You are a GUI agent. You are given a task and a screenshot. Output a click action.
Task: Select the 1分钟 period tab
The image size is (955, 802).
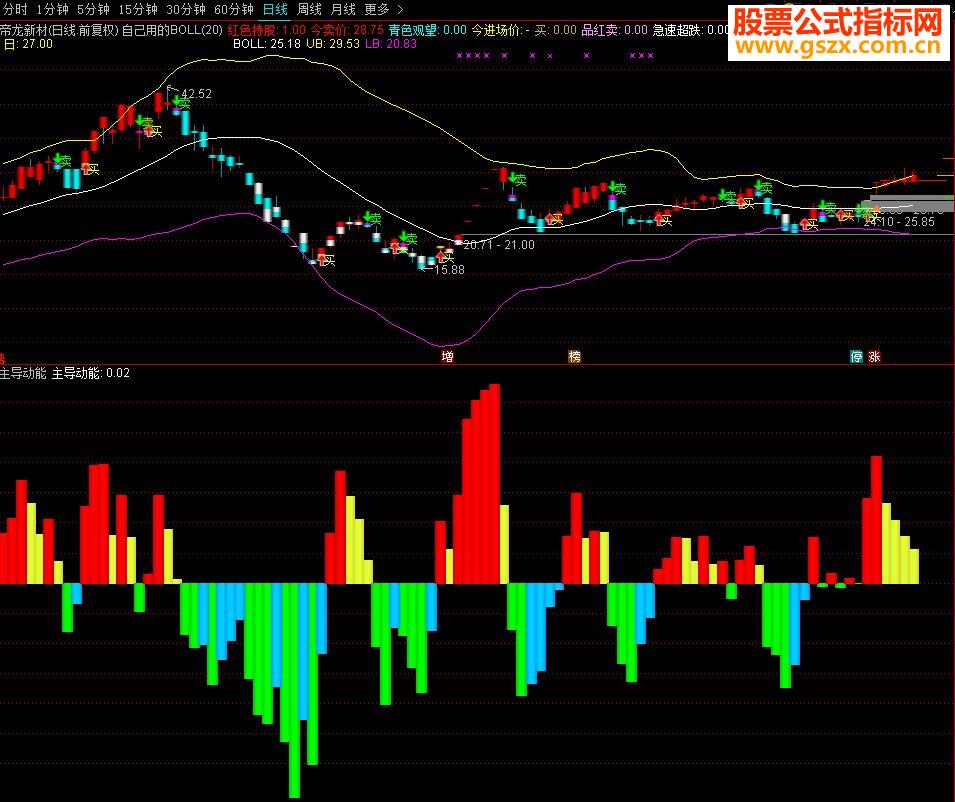click(52, 9)
